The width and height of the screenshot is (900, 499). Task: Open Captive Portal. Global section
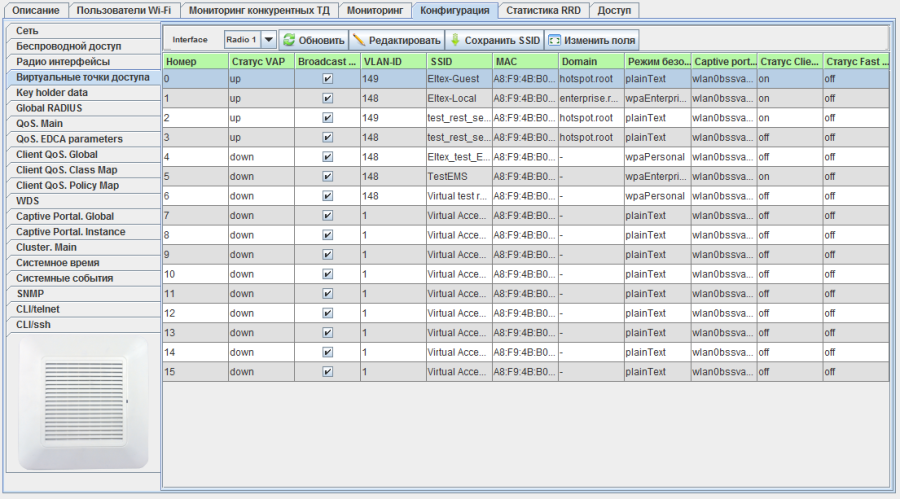84,216
